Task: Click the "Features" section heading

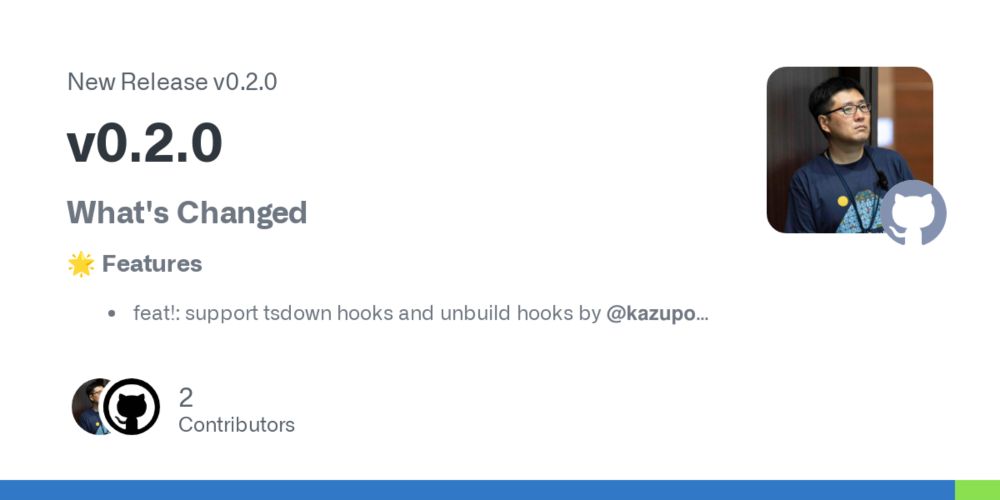Action: [x=152, y=263]
